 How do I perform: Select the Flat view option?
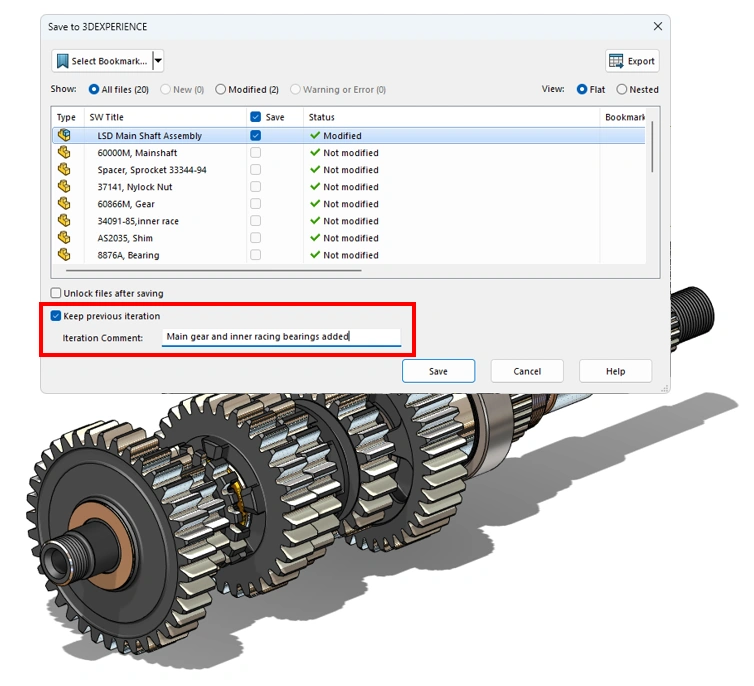(x=582, y=89)
